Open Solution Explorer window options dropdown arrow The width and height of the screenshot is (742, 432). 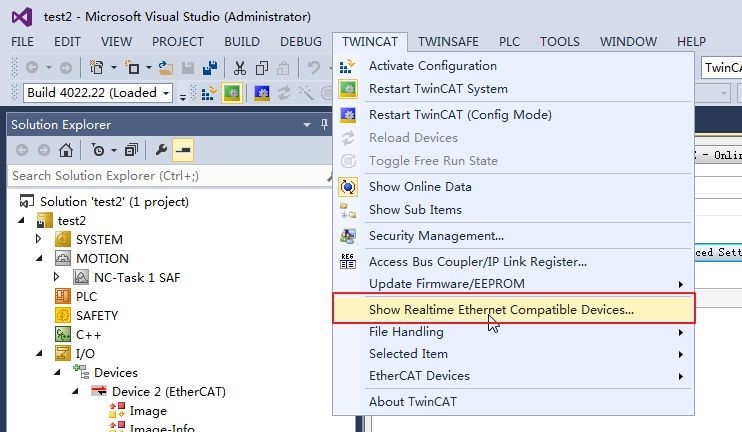pos(307,125)
